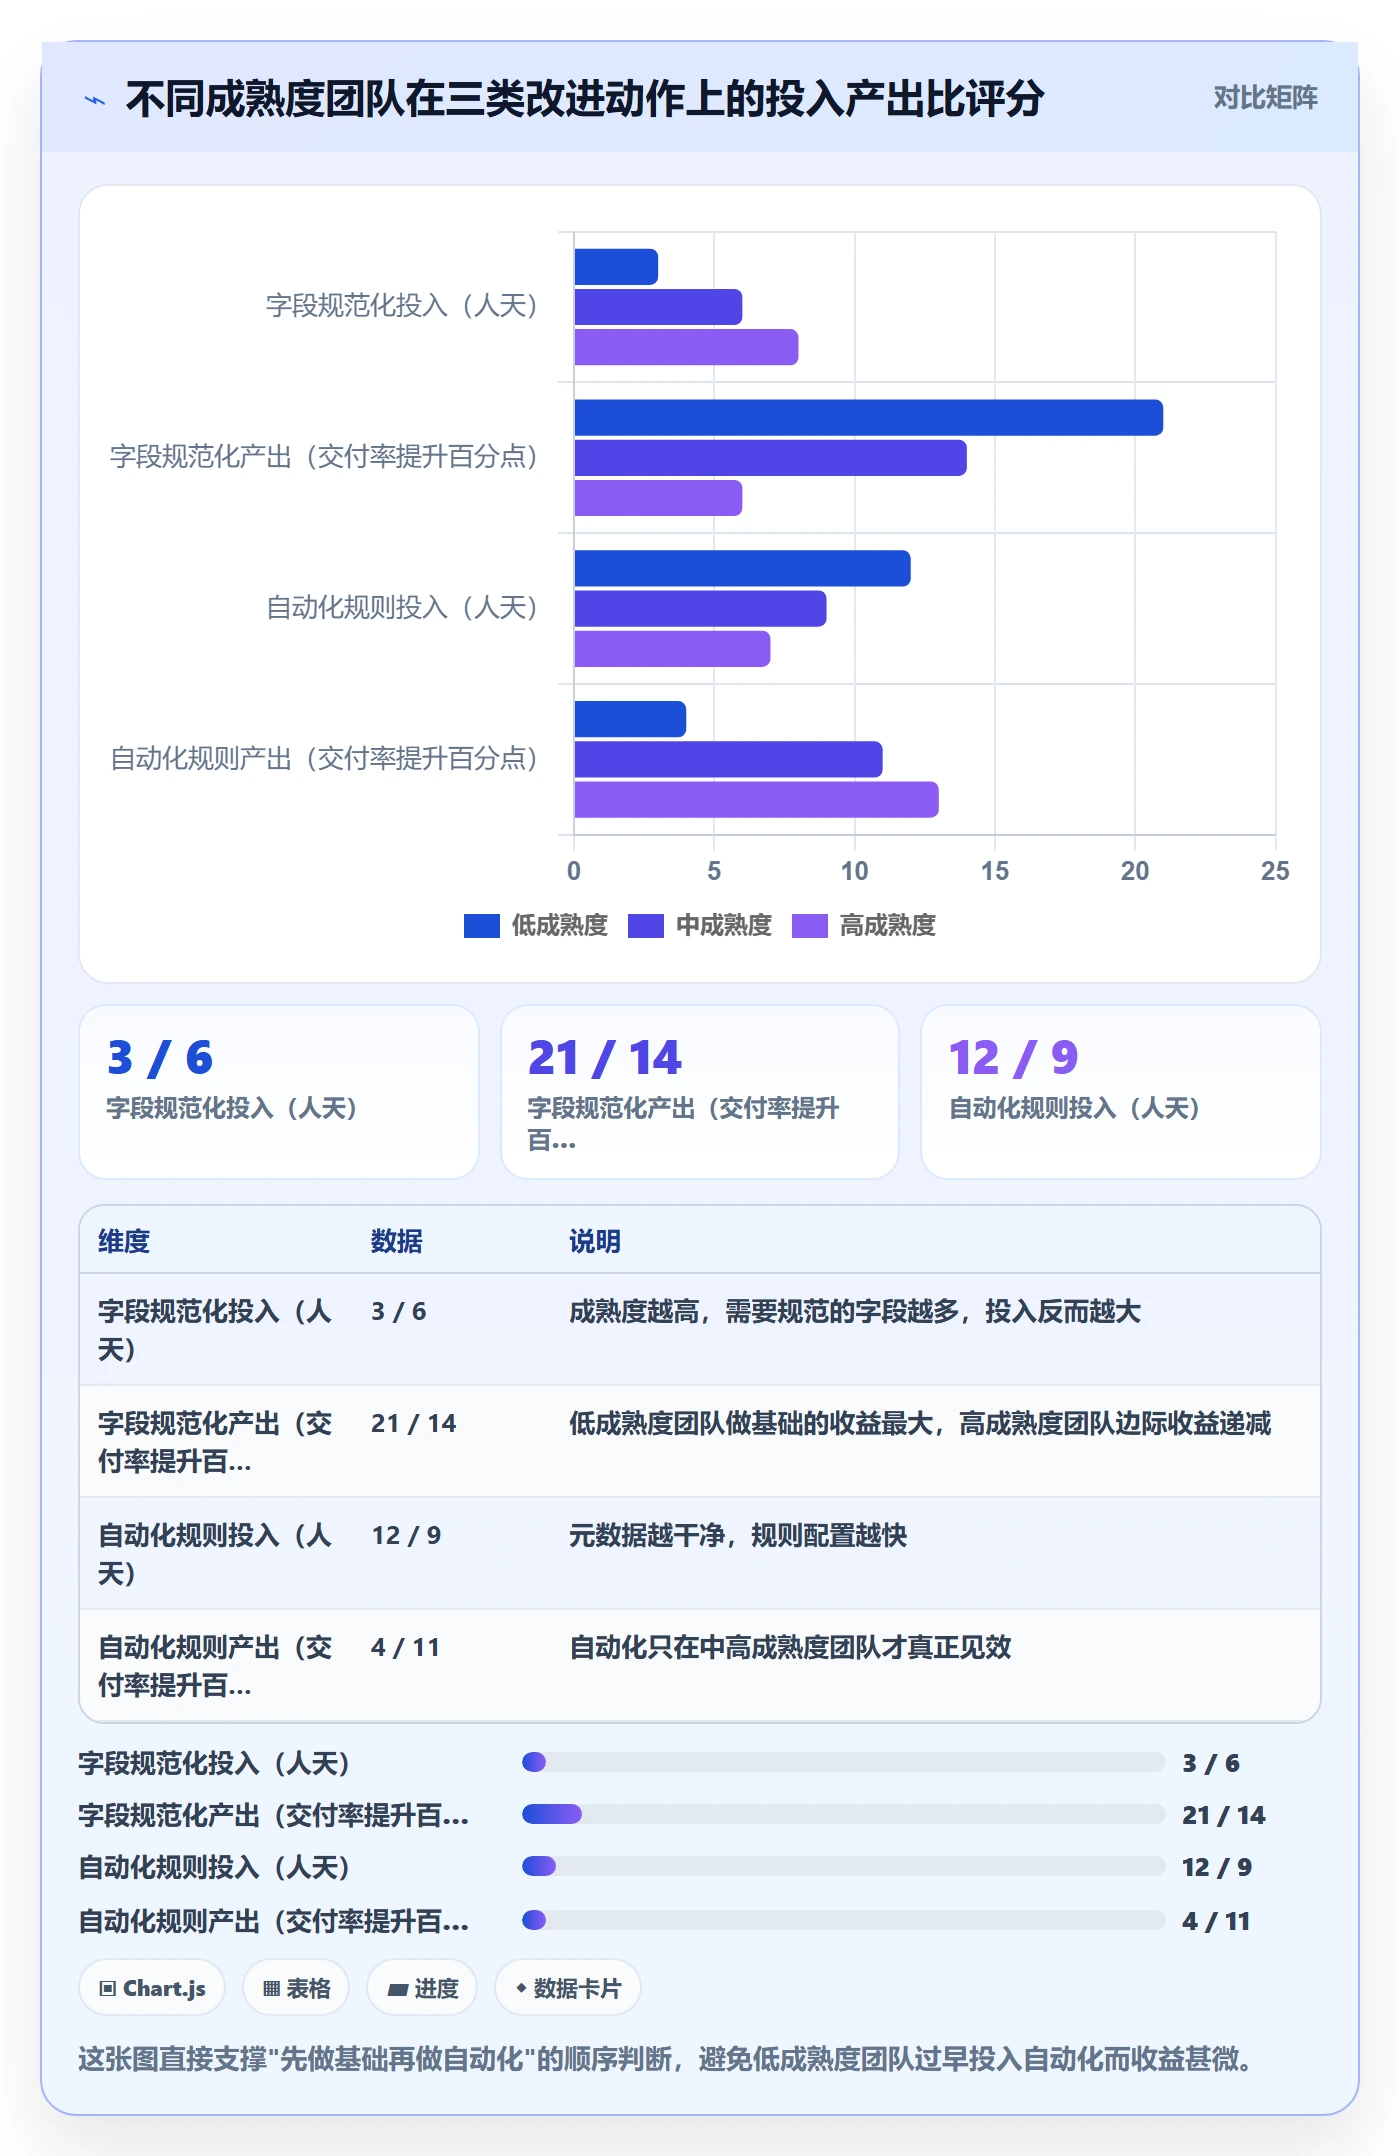This screenshot has width=1400, height=2156.
Task: Click the progress bar for 自动化规则投入（人天）
Action: coord(844,1866)
